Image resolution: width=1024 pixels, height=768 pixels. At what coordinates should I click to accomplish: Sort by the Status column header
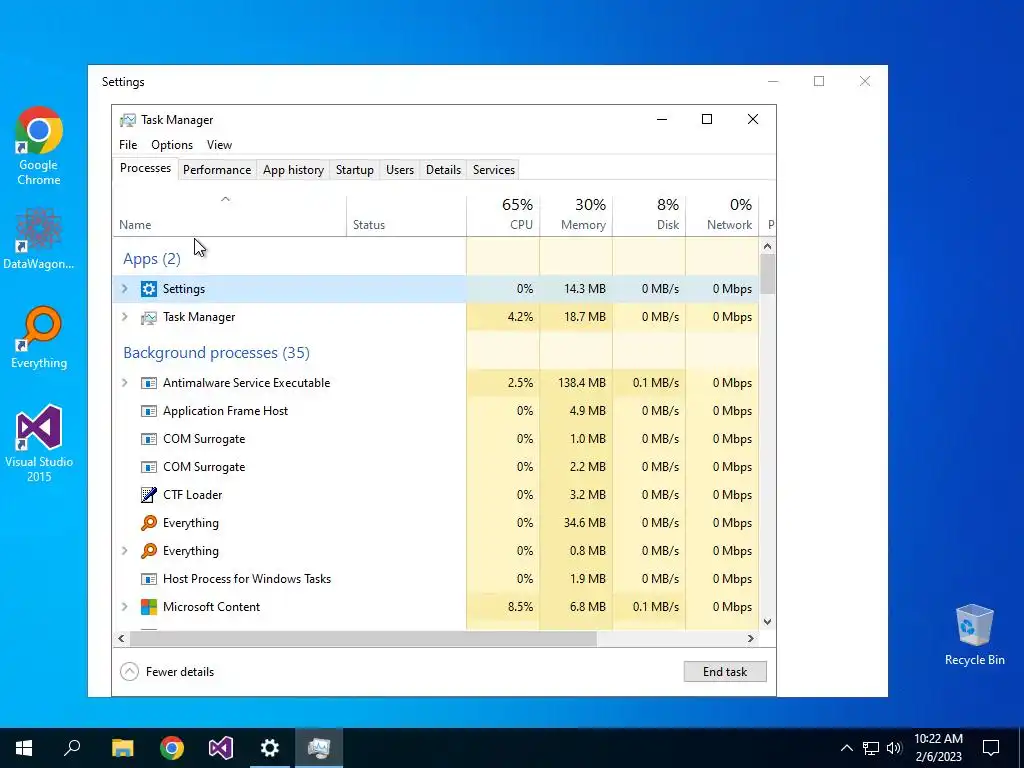click(x=406, y=216)
